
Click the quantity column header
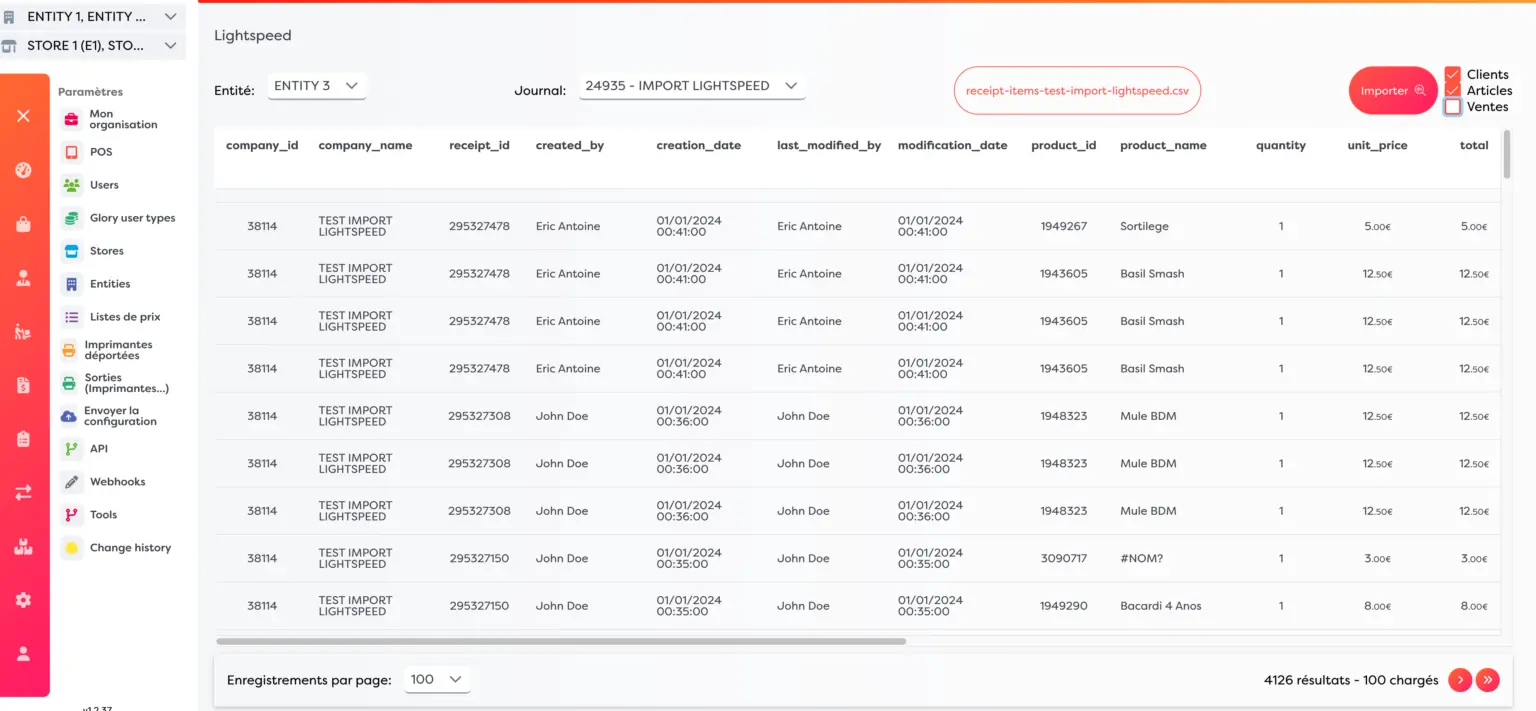coord(1281,146)
